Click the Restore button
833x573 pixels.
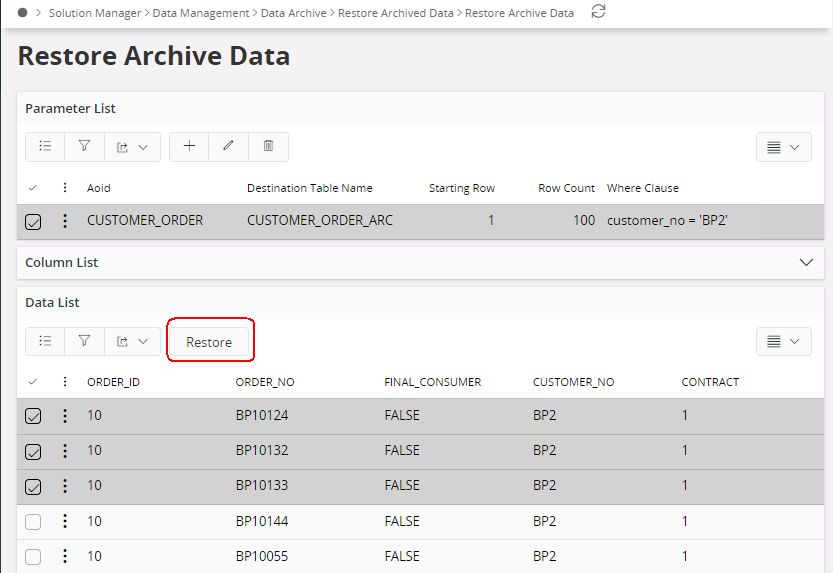209,342
